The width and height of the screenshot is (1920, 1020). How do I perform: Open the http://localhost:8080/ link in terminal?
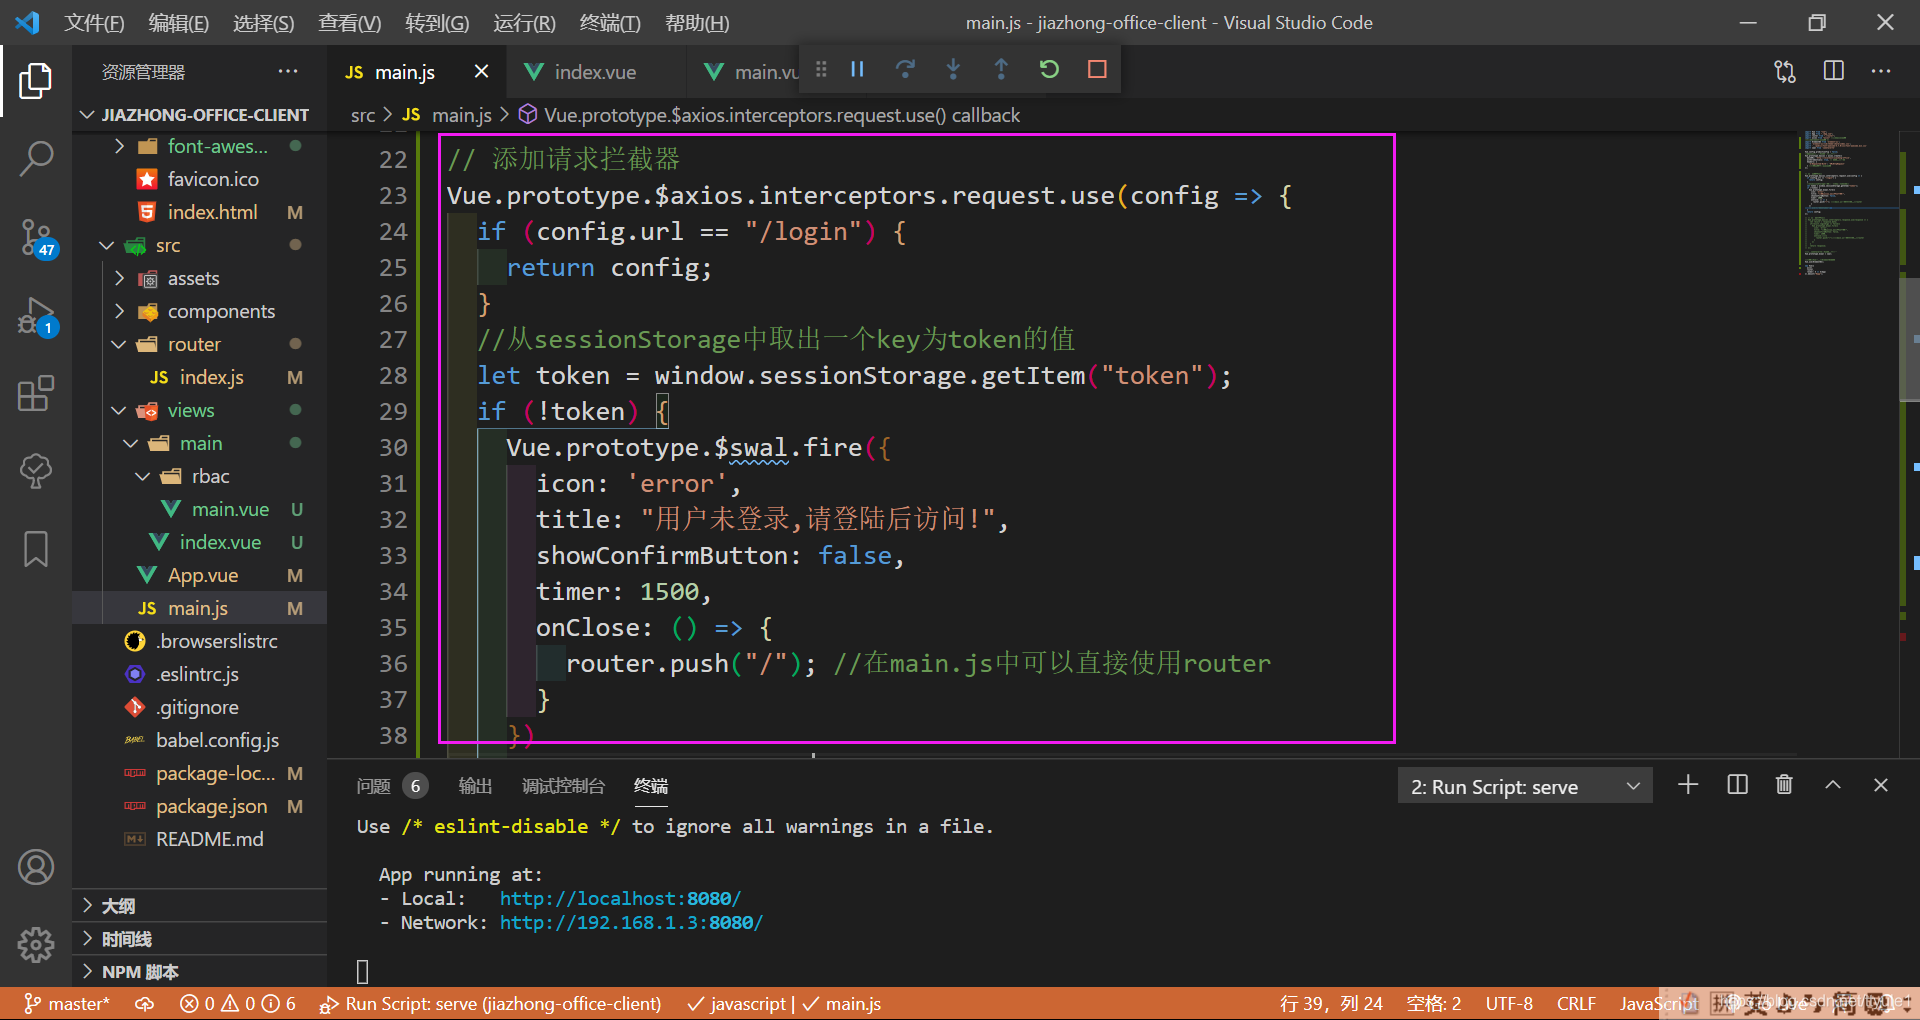[620, 899]
